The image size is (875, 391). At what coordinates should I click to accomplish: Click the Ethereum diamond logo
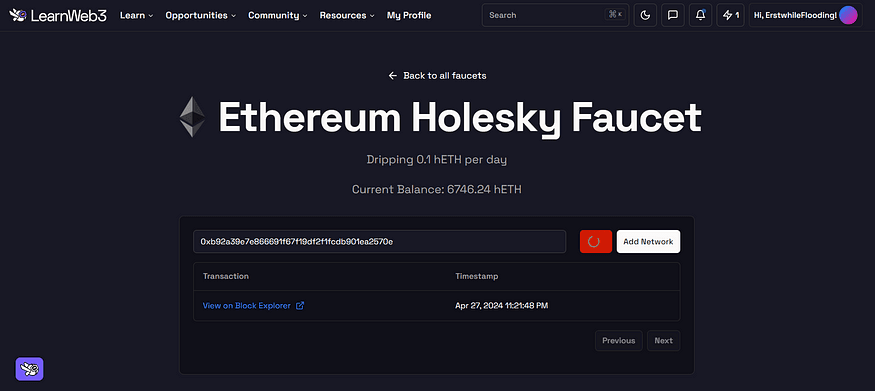tap(193, 117)
